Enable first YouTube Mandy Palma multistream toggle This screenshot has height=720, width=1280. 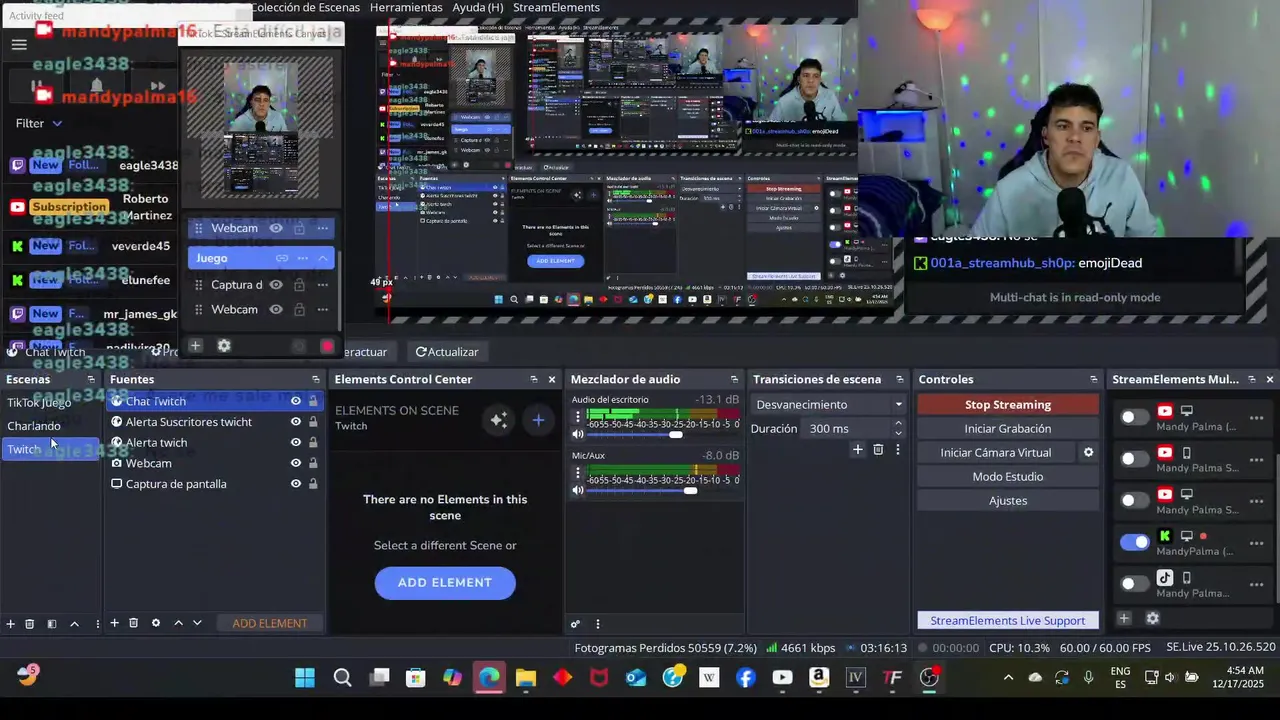coord(1135,417)
